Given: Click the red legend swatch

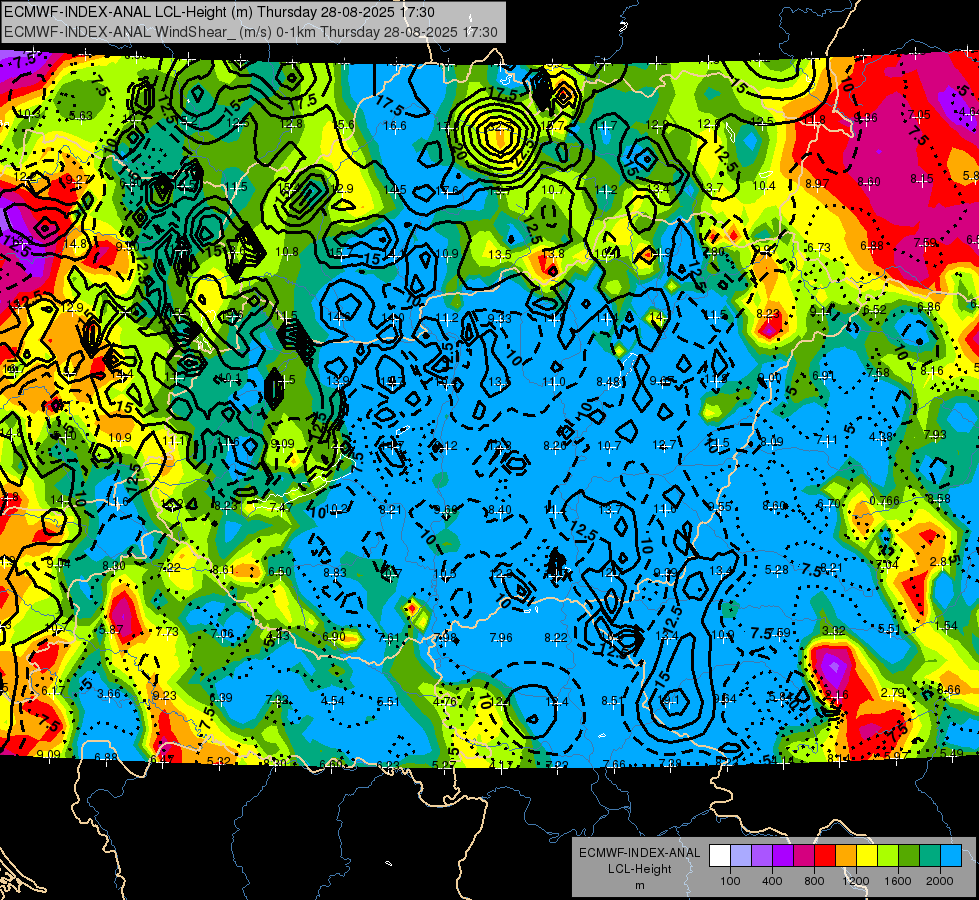Looking at the screenshot, I should [x=825, y=856].
